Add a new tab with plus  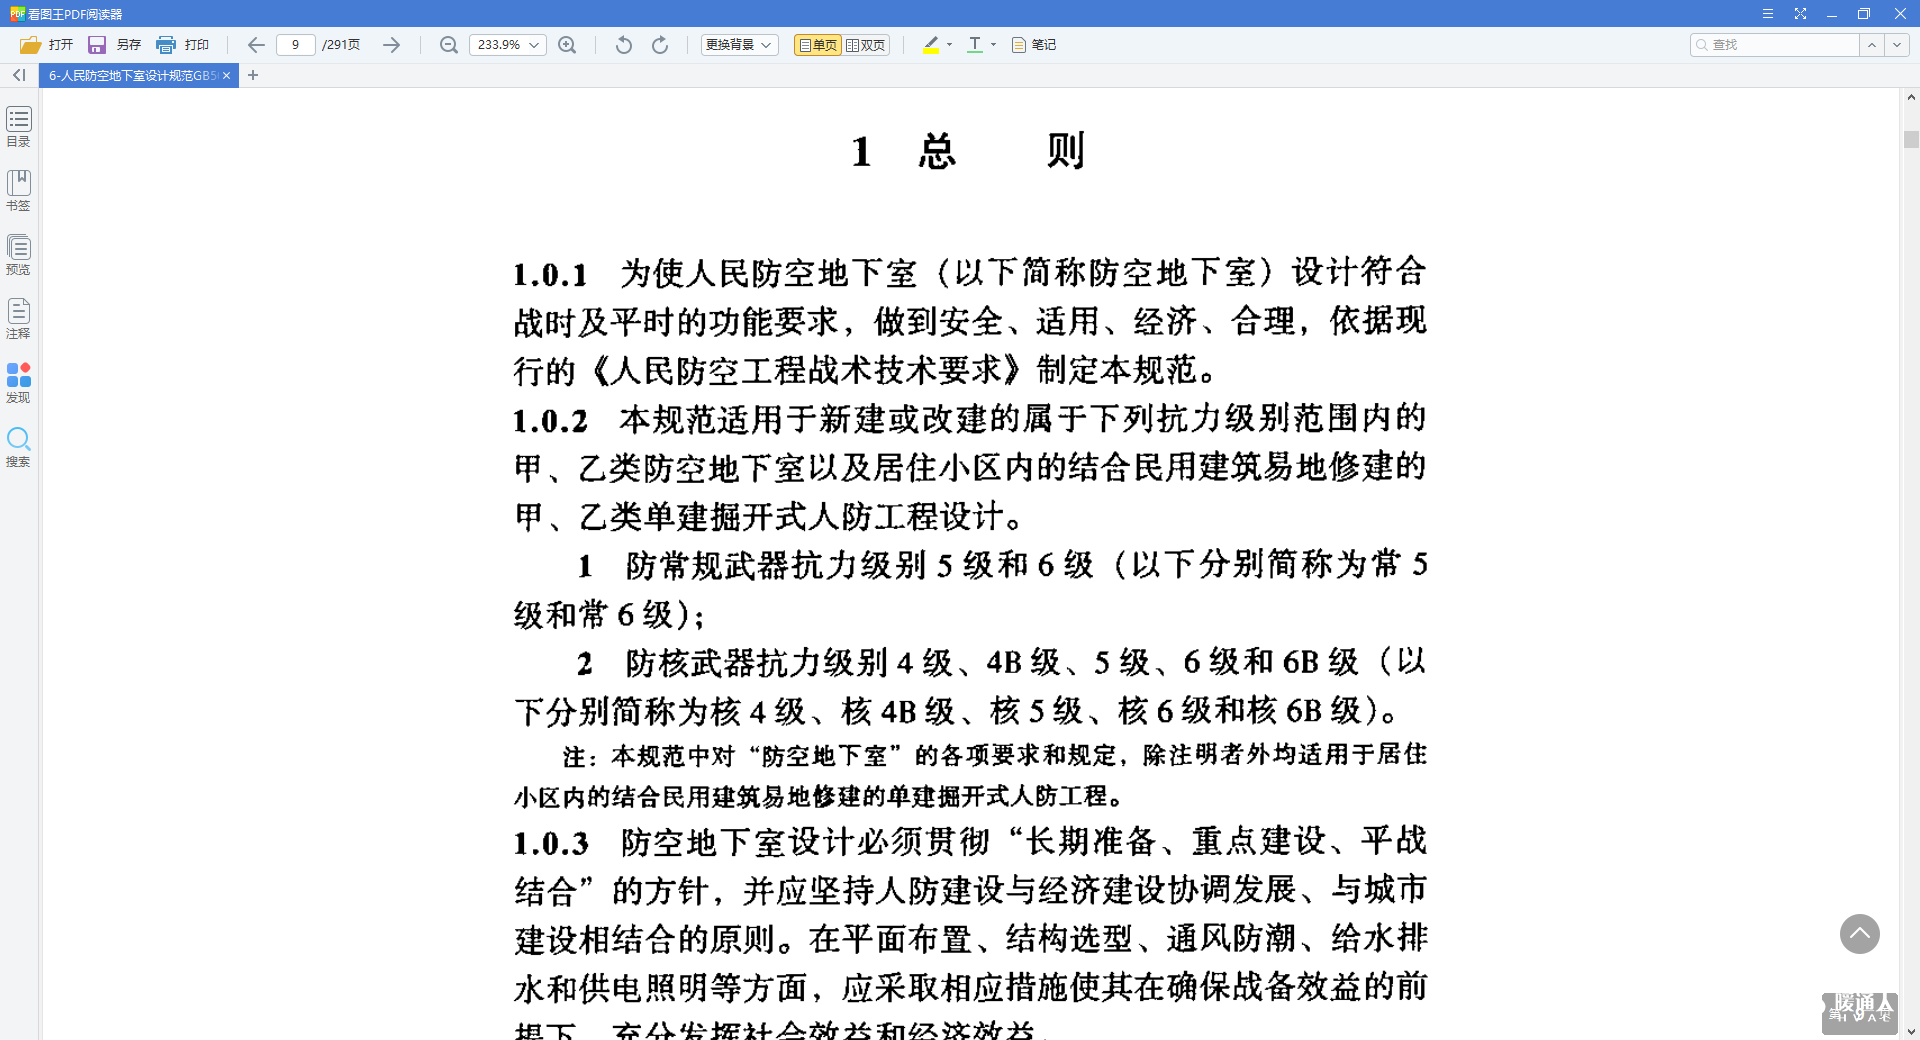(253, 75)
